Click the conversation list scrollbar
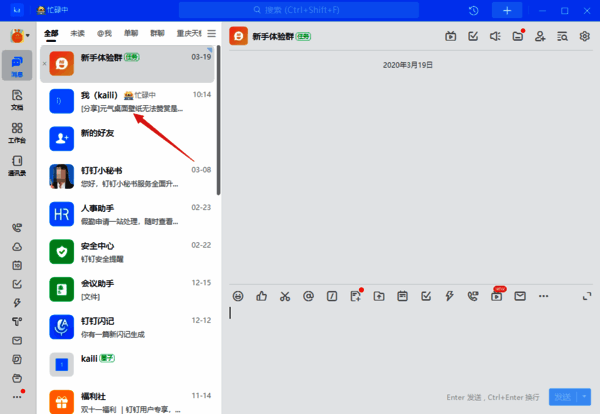 [218, 120]
